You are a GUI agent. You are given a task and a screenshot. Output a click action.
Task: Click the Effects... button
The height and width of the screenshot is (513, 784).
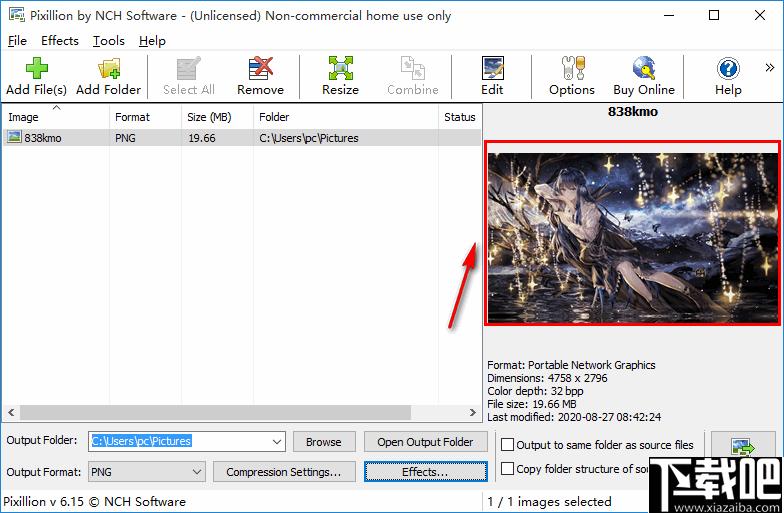426,472
